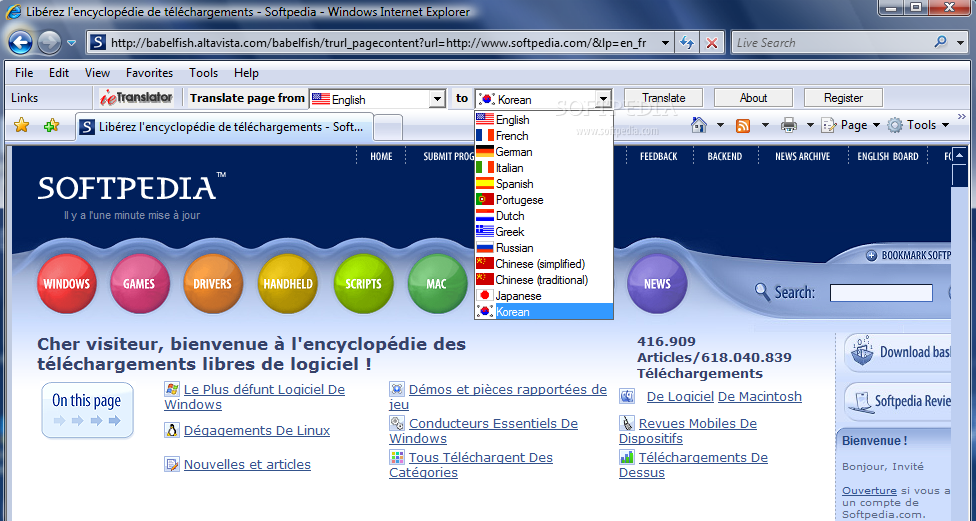Click the Print icon
This screenshot has height=521, width=976.
coord(789,125)
